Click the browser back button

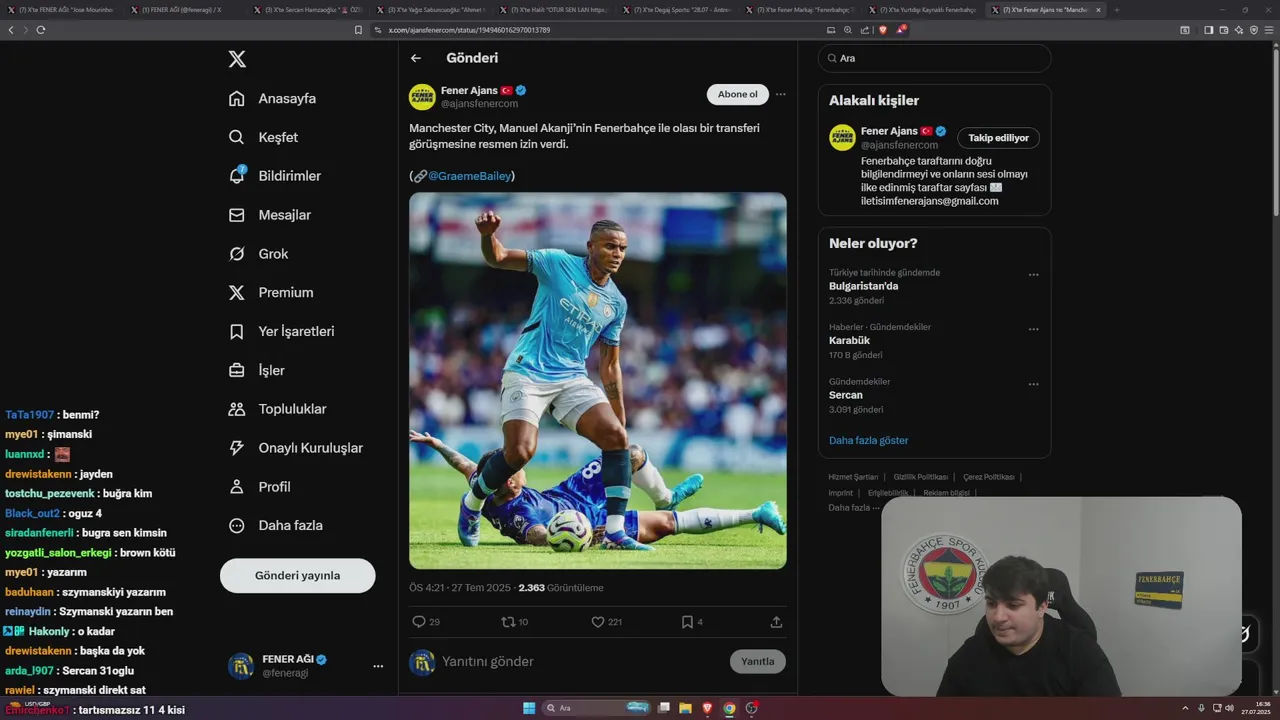click(x=11, y=30)
